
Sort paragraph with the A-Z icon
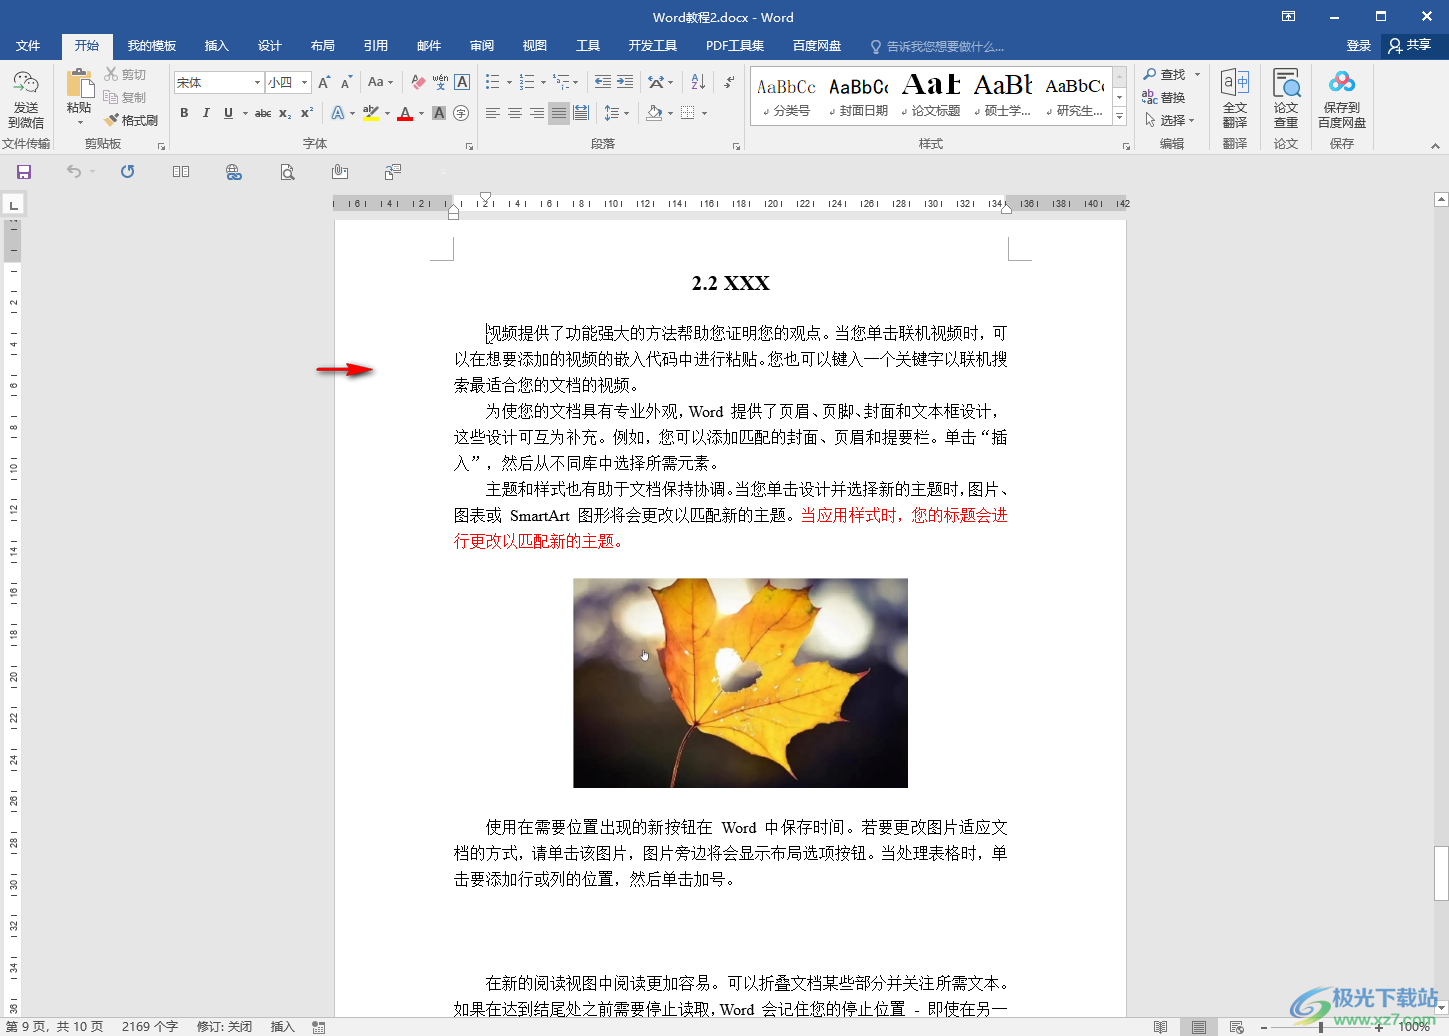[698, 82]
